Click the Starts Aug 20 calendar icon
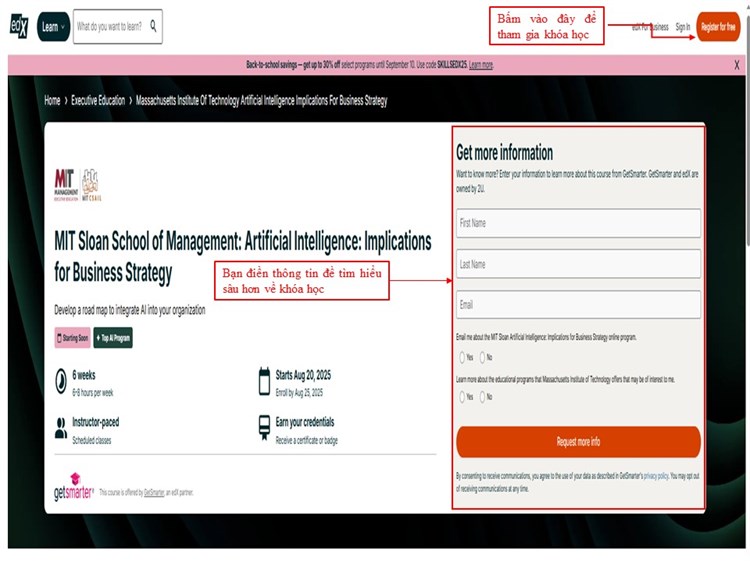750x563 pixels. pyautogui.click(x=264, y=379)
